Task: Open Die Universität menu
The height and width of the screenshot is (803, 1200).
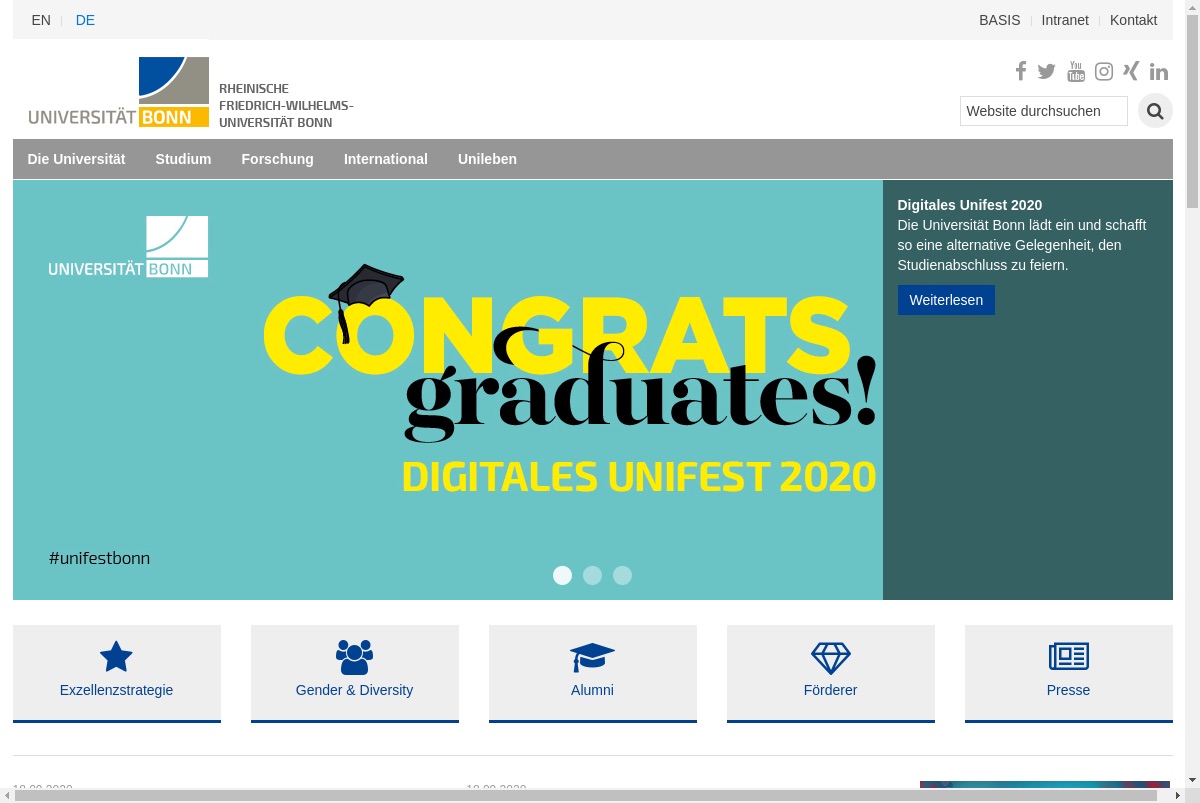Action: coord(76,159)
